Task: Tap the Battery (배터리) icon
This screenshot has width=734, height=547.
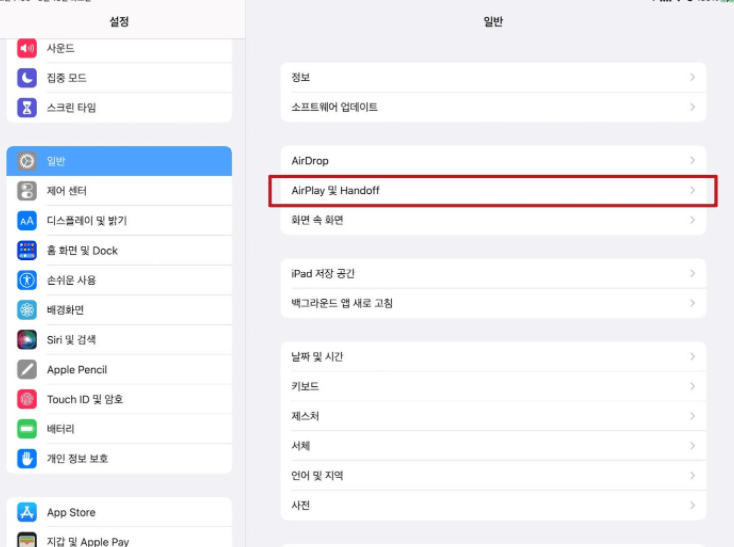Action: 27,429
